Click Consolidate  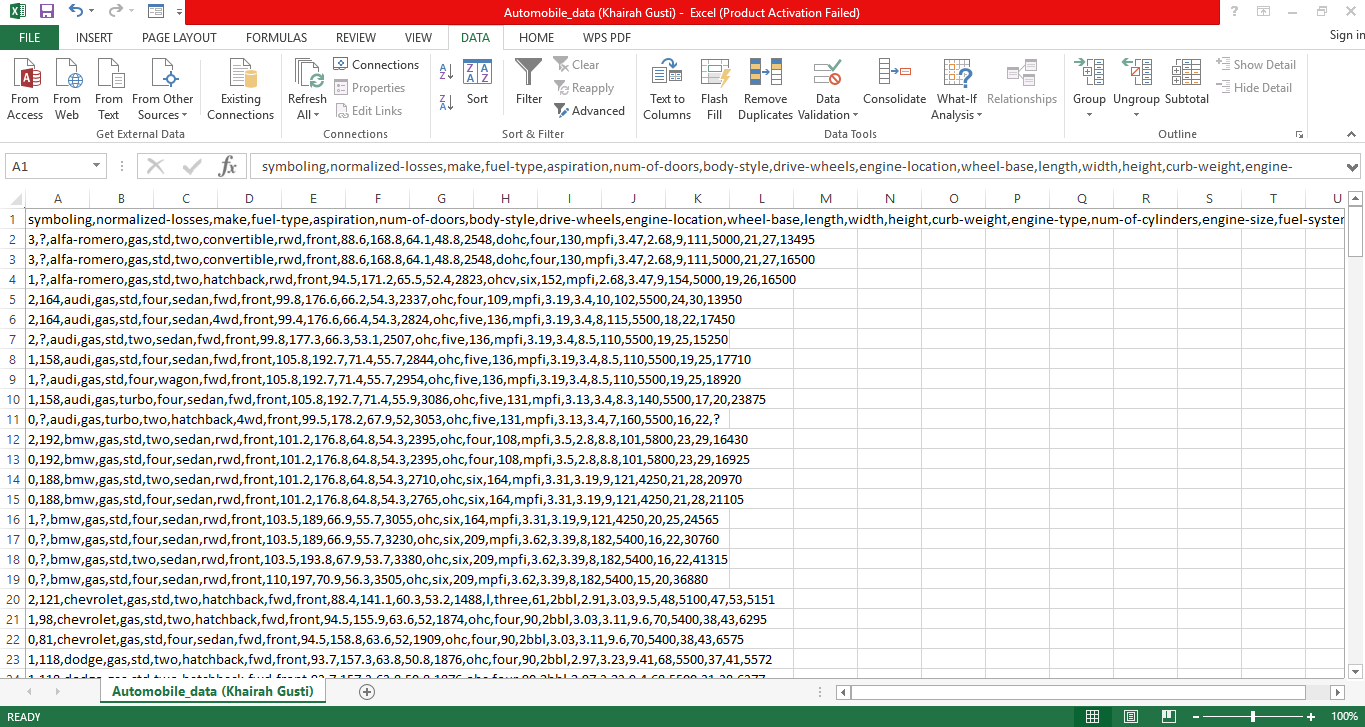click(x=894, y=82)
